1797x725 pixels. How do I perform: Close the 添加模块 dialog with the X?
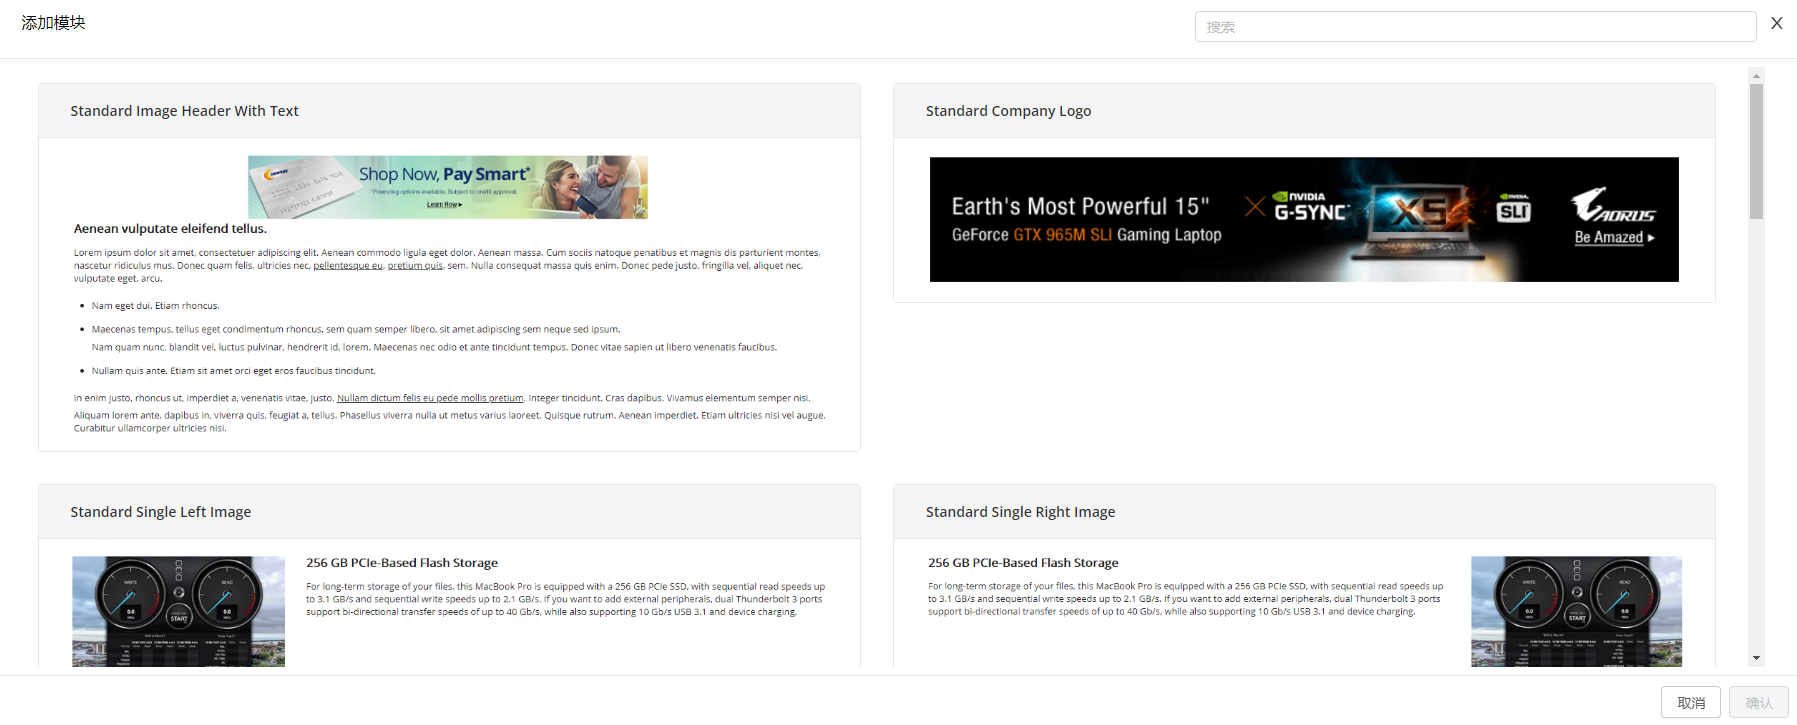point(1776,23)
